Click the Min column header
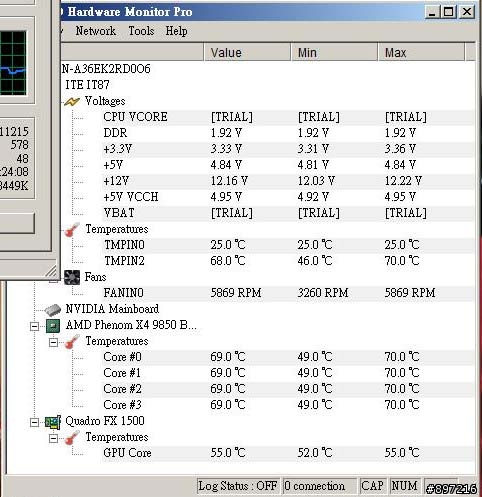This screenshot has height=497, width=482. point(334,52)
